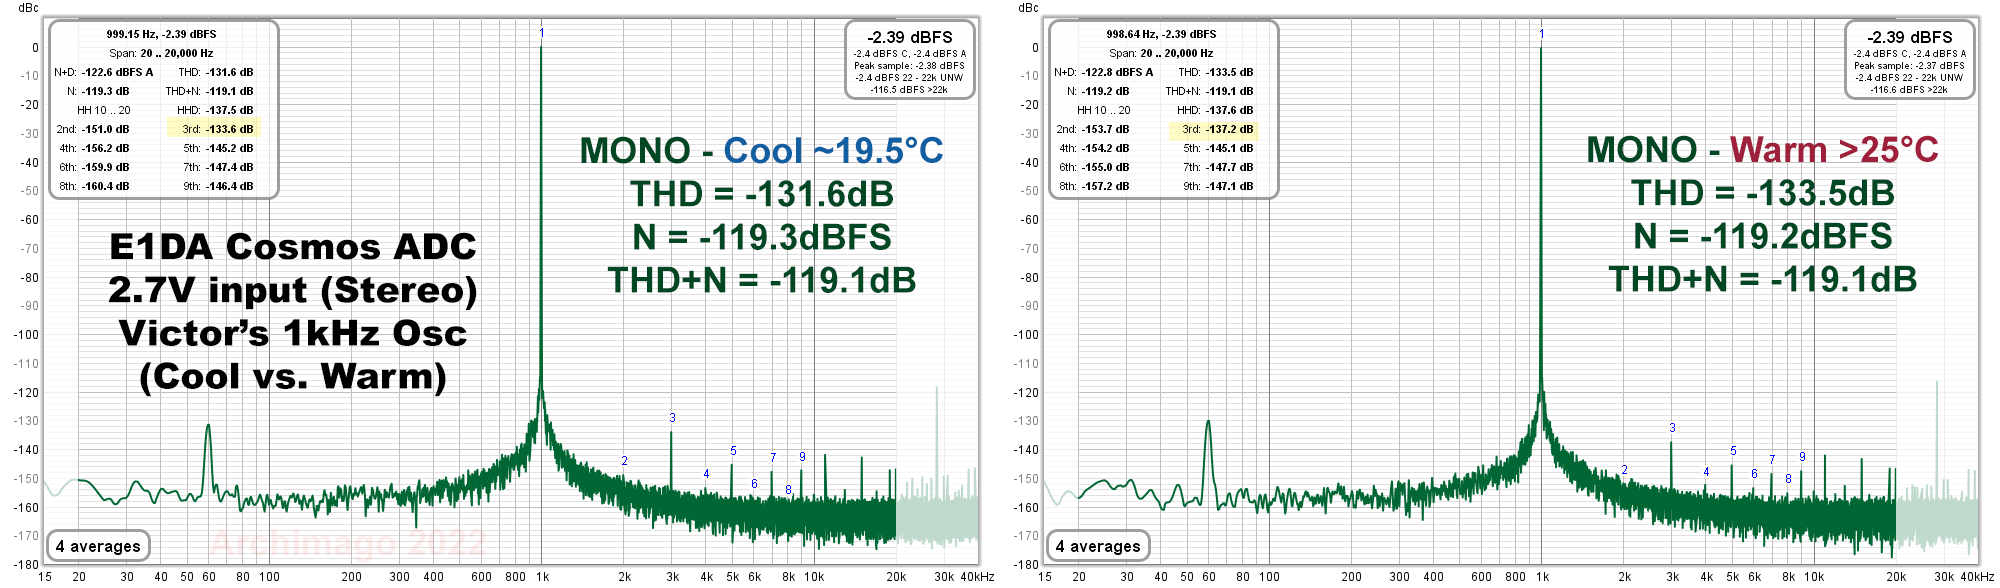Click 'HH 10 .. 20' in Warm panel
The image size is (2000, 588).
1104,110
